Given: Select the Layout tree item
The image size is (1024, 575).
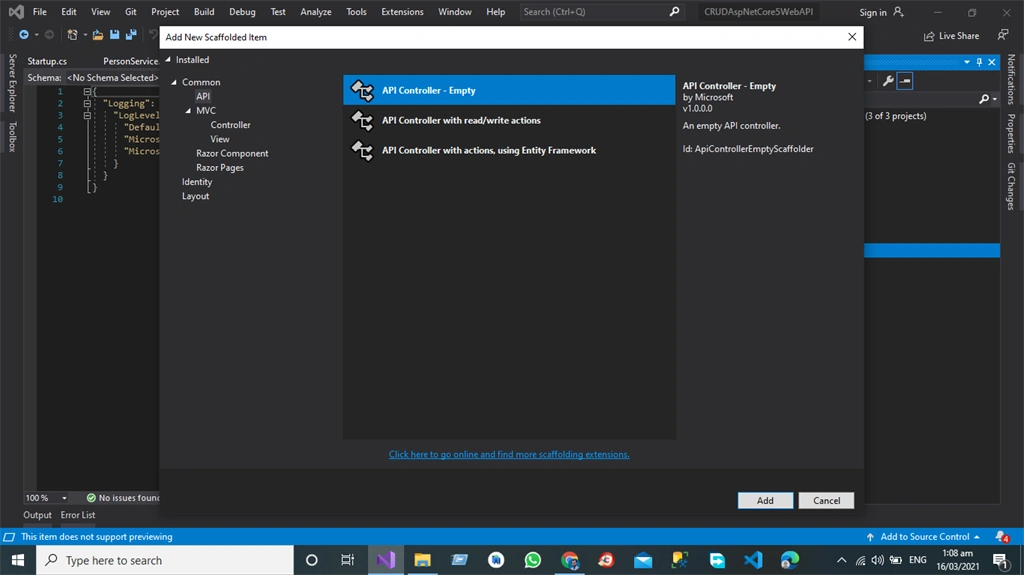Looking at the screenshot, I should pos(195,196).
